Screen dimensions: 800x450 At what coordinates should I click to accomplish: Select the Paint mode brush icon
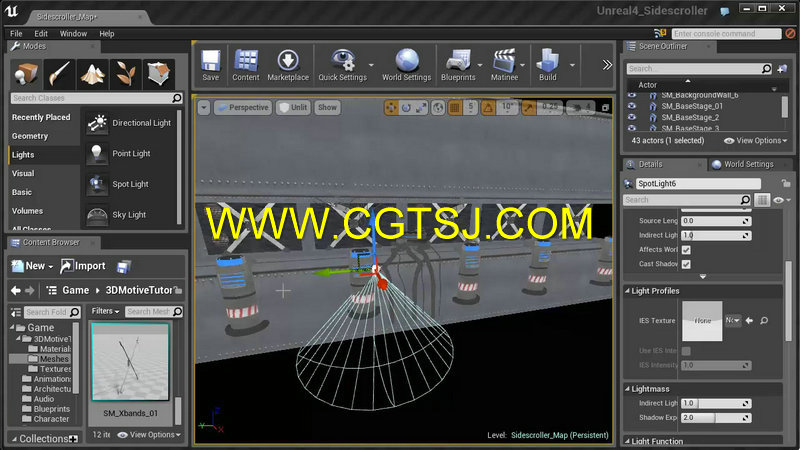[60, 74]
